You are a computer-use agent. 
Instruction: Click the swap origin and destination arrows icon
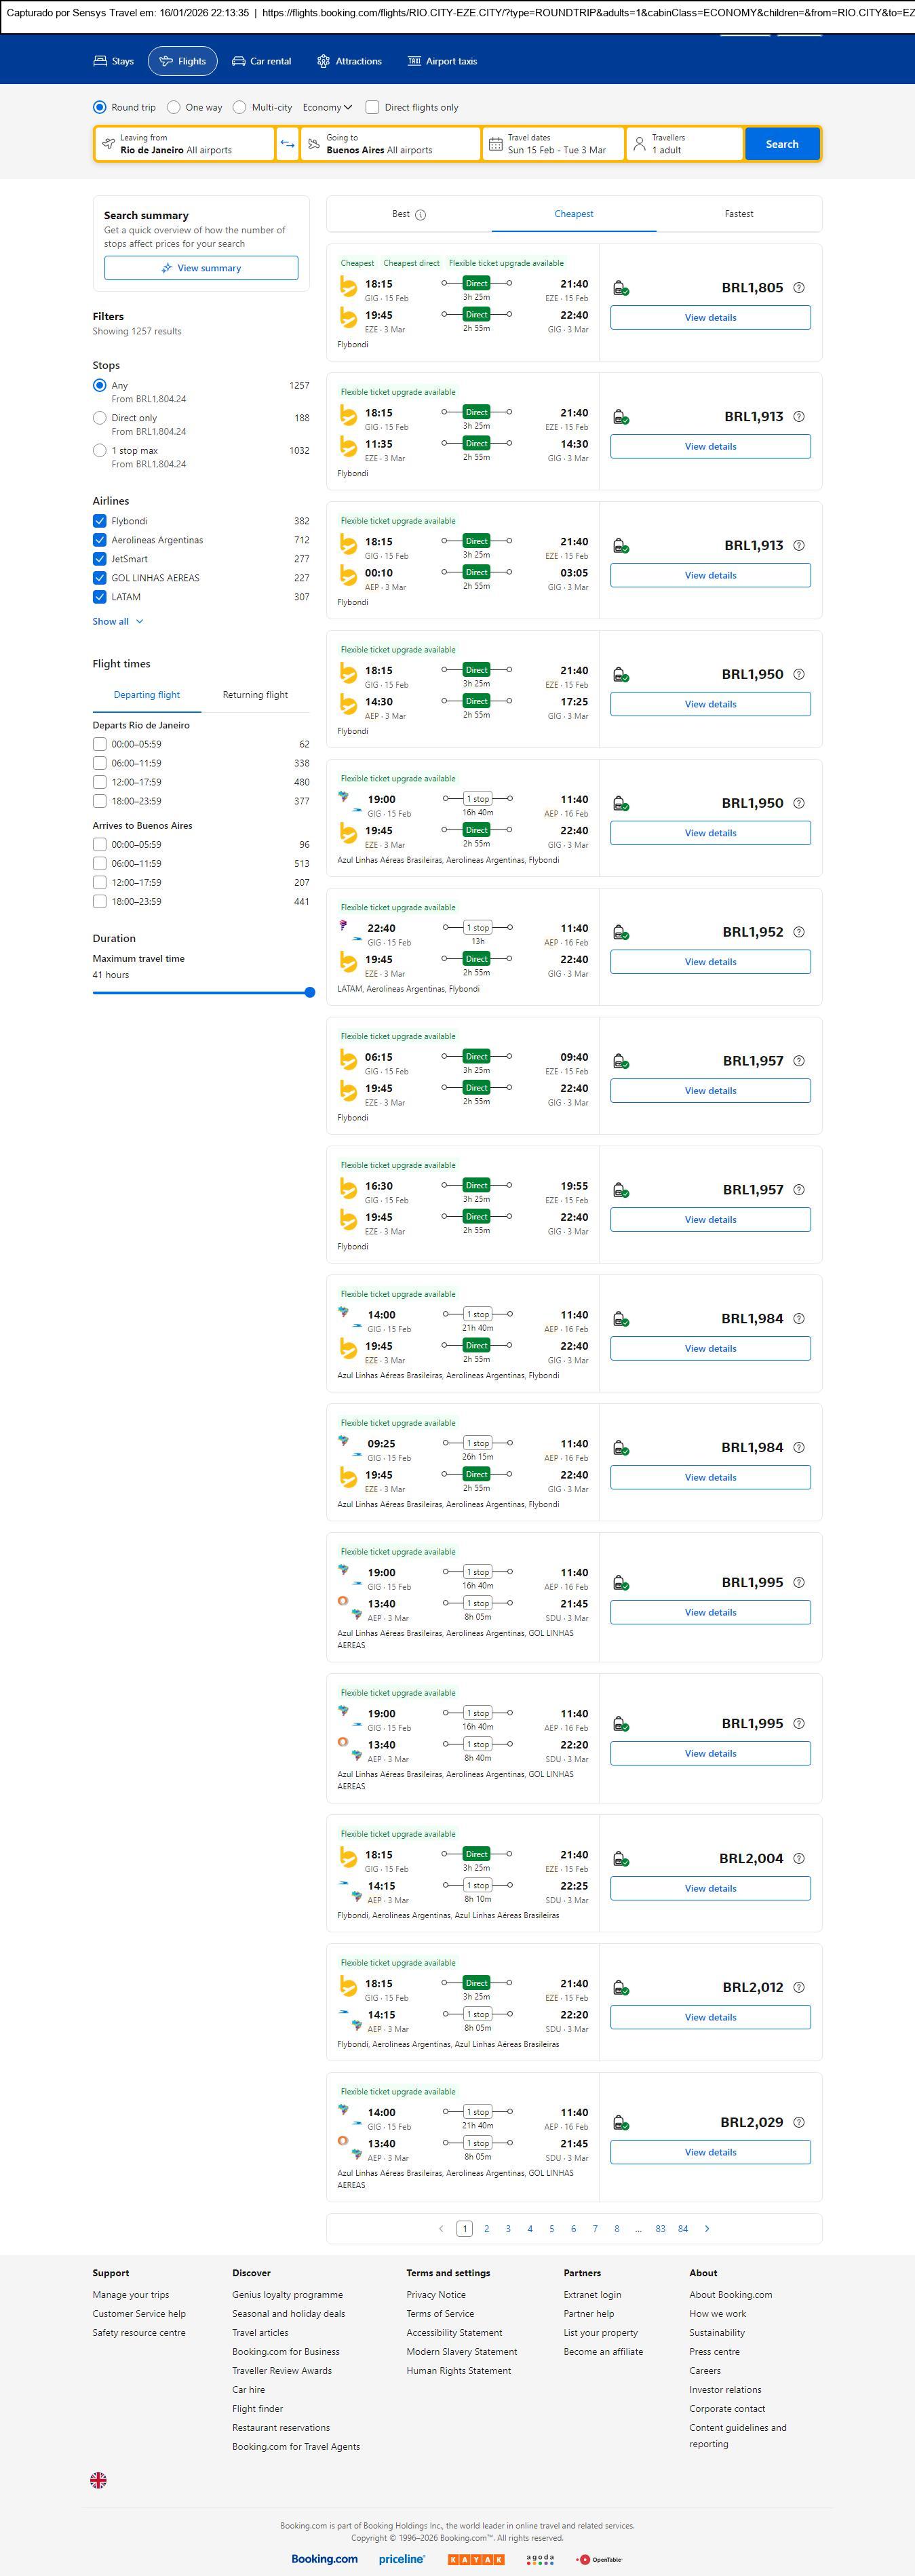pyautogui.click(x=287, y=144)
